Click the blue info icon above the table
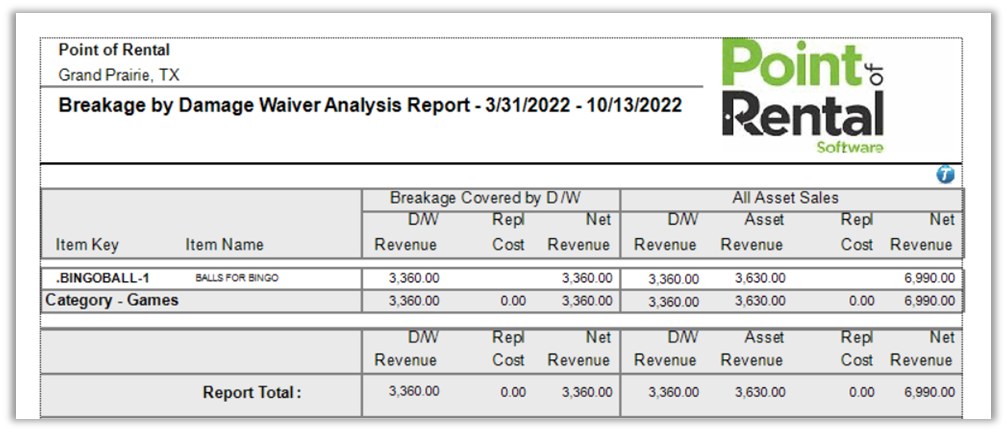Viewport: 1007px width, 432px height. pyautogui.click(x=945, y=175)
